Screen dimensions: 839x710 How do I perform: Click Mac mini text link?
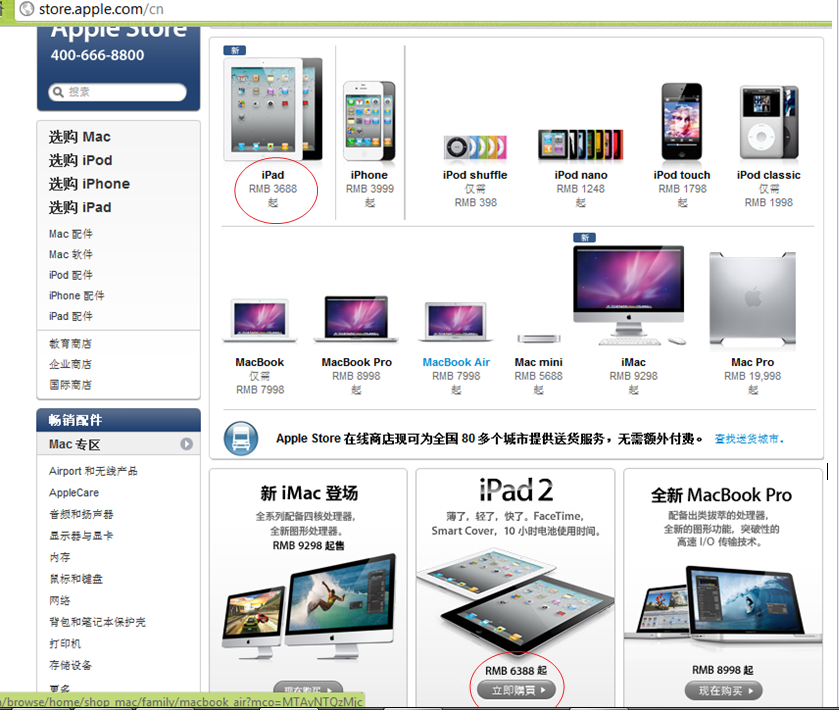539,362
